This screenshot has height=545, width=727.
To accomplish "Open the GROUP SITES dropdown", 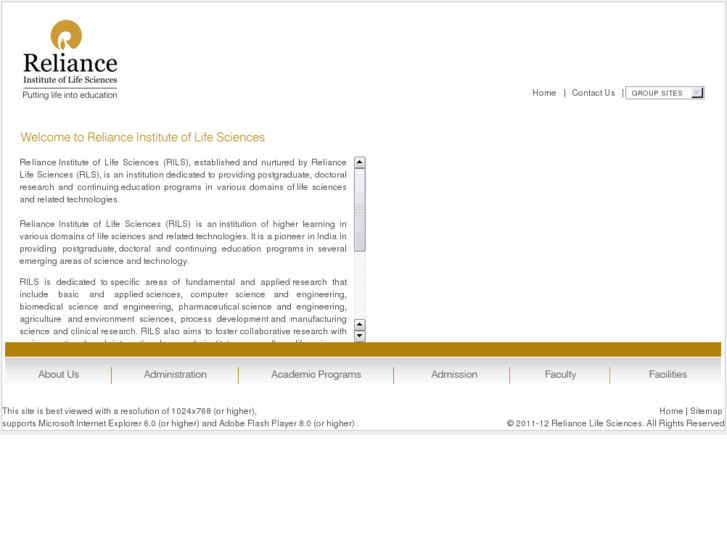I will (664, 93).
